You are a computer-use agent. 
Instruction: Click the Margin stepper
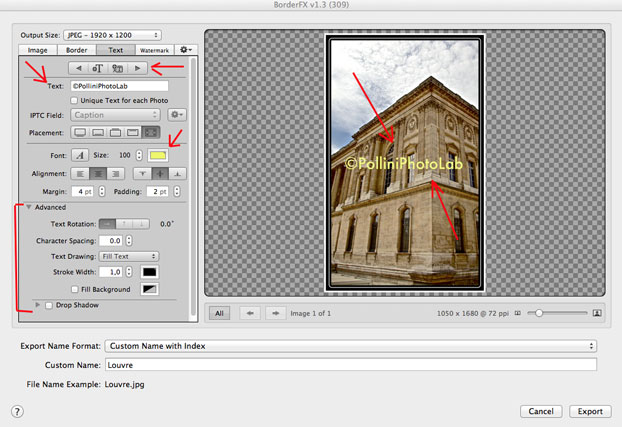pos(102,191)
